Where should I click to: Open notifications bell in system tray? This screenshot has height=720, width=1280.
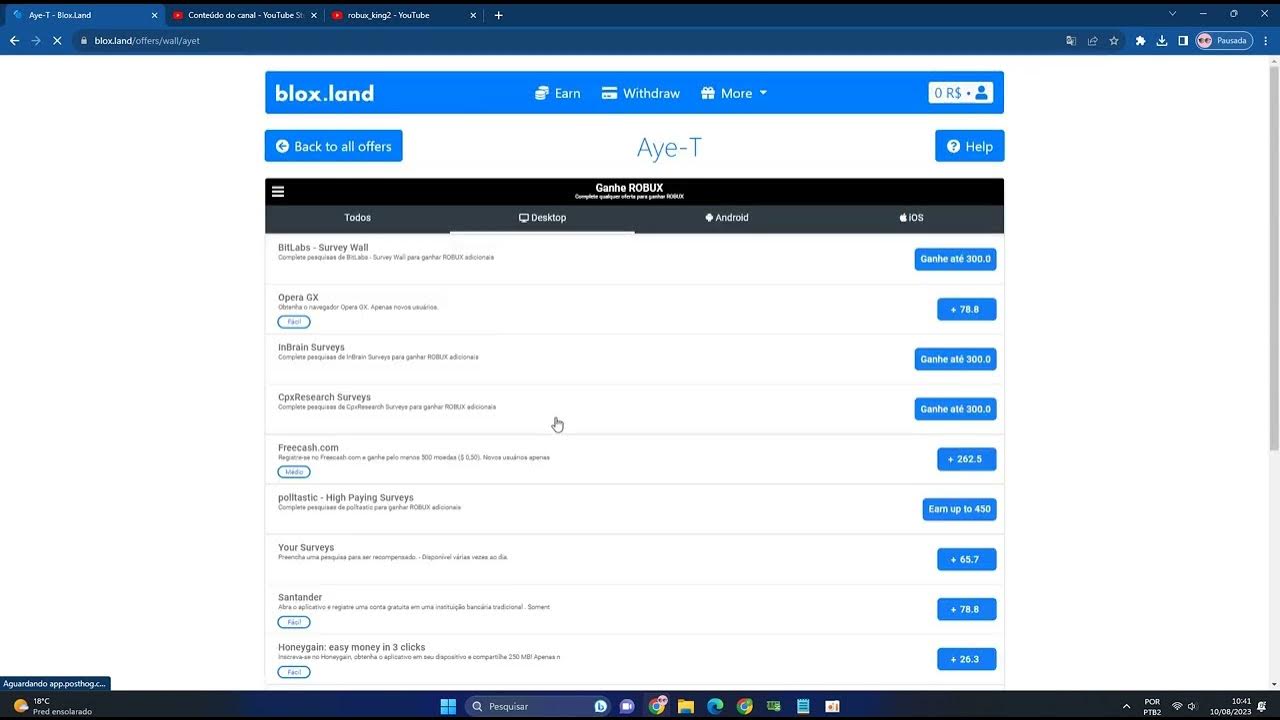click(1262, 706)
